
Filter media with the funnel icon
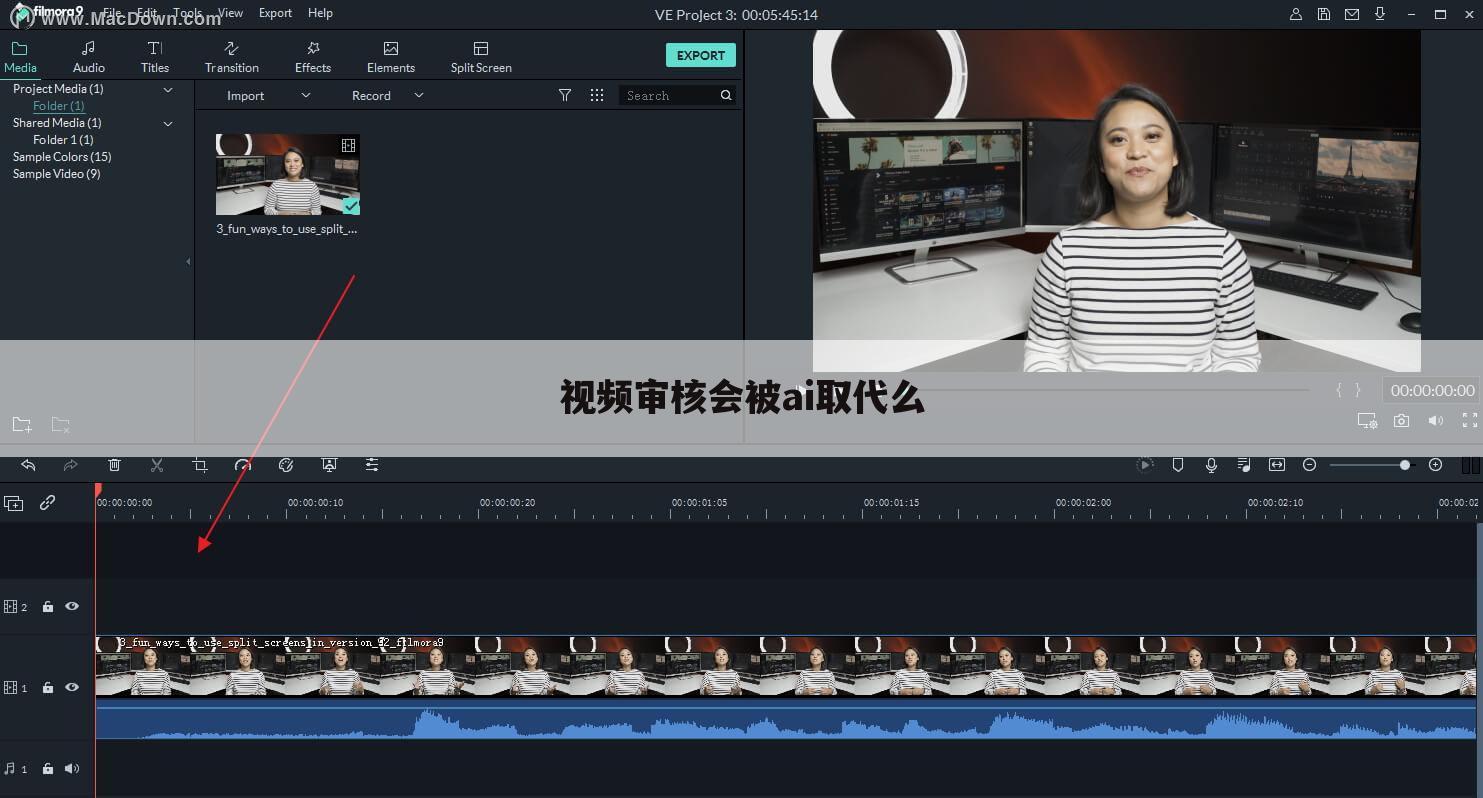point(565,95)
